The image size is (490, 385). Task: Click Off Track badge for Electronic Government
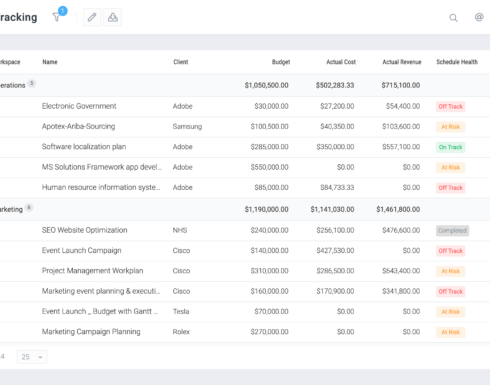pyautogui.click(x=450, y=107)
